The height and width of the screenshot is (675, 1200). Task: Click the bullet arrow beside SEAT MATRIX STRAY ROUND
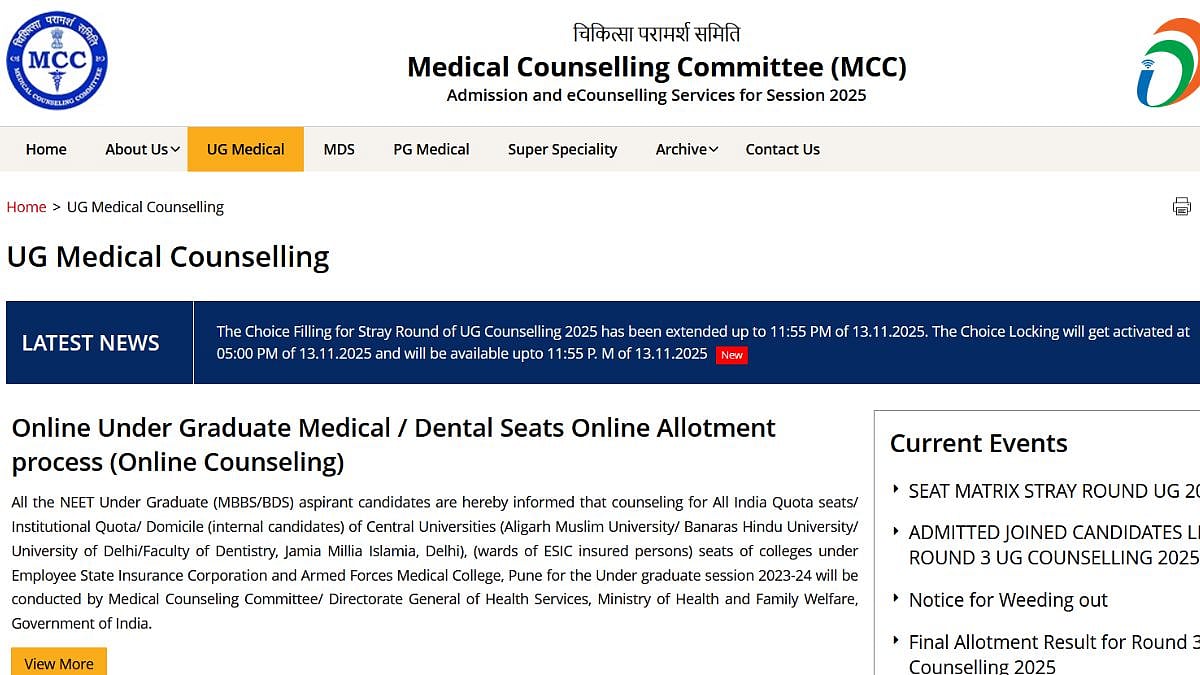895,489
